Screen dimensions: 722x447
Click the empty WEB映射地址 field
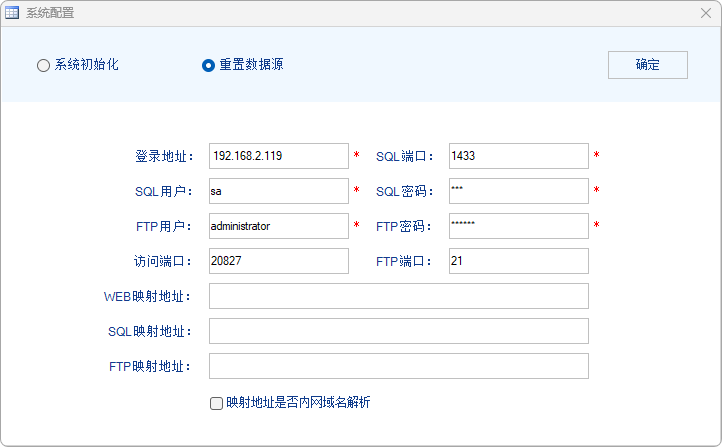399,296
